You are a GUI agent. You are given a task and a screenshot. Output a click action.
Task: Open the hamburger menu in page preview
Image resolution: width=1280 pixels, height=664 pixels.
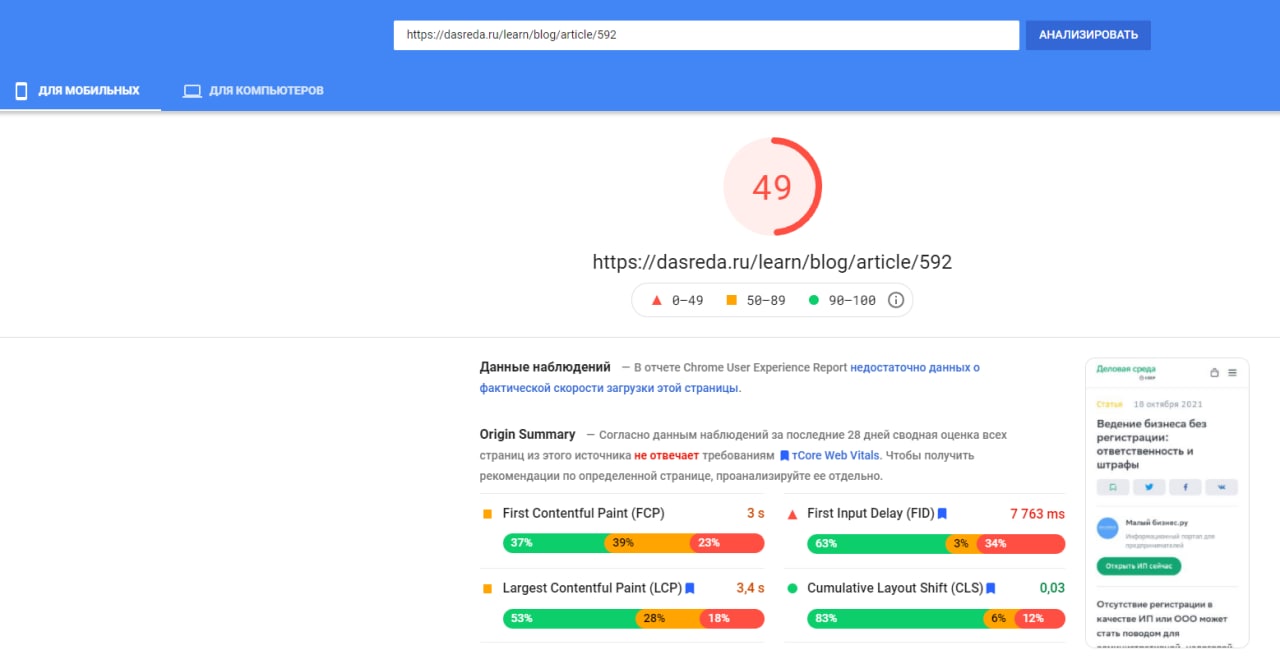(1232, 373)
